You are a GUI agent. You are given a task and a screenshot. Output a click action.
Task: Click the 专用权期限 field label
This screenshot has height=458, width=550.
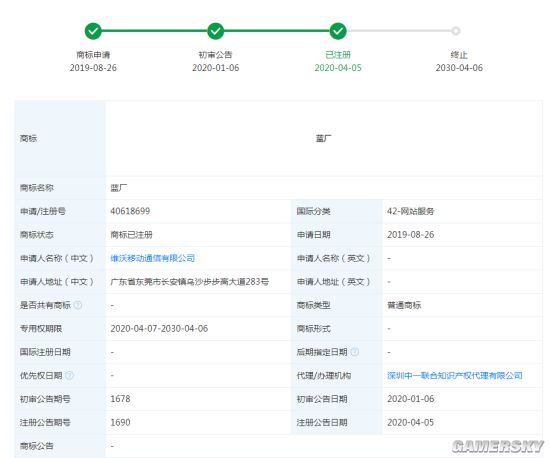point(41,329)
